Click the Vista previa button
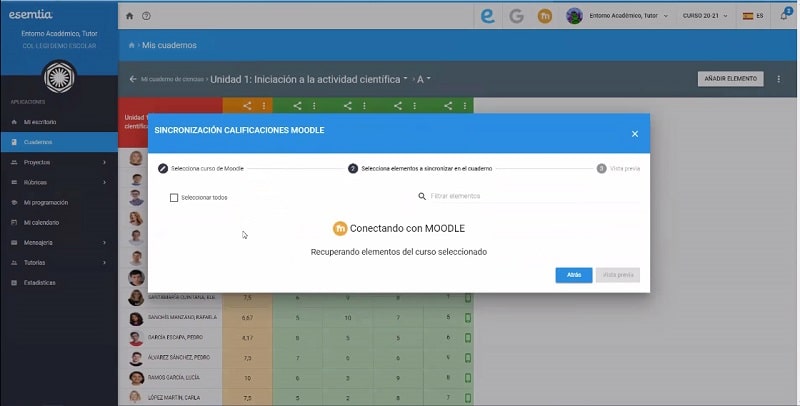Viewport: 800px width, 406px height. (618, 275)
